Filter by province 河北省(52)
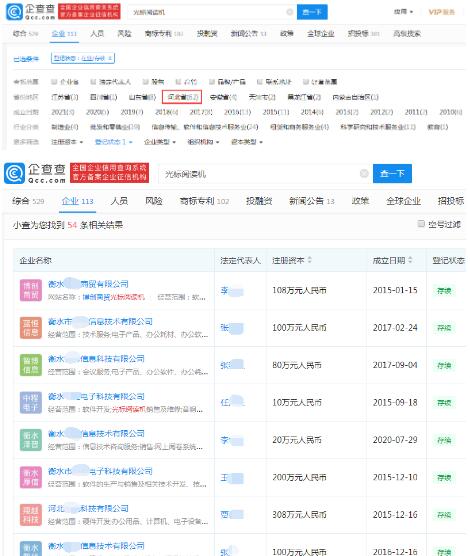 tap(182, 97)
